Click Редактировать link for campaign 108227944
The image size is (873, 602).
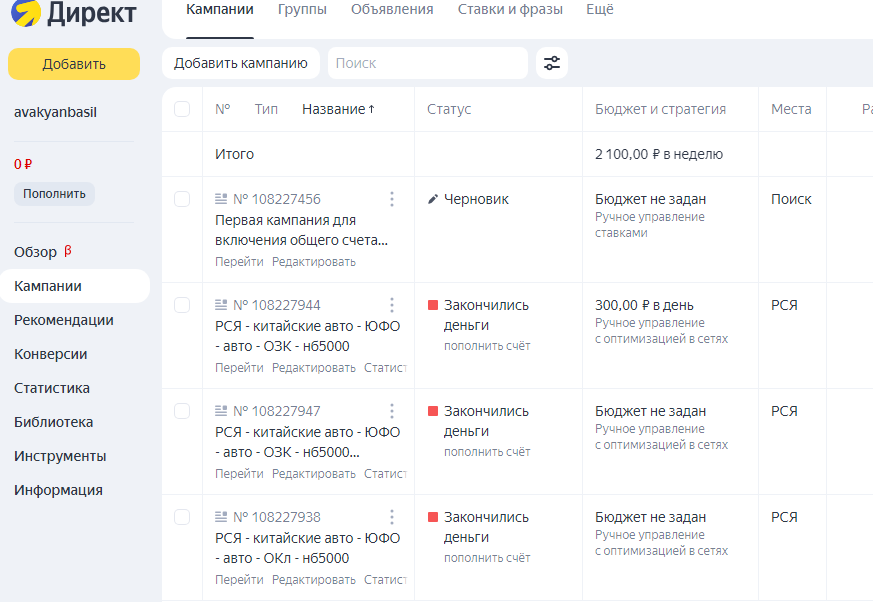[x=314, y=368]
